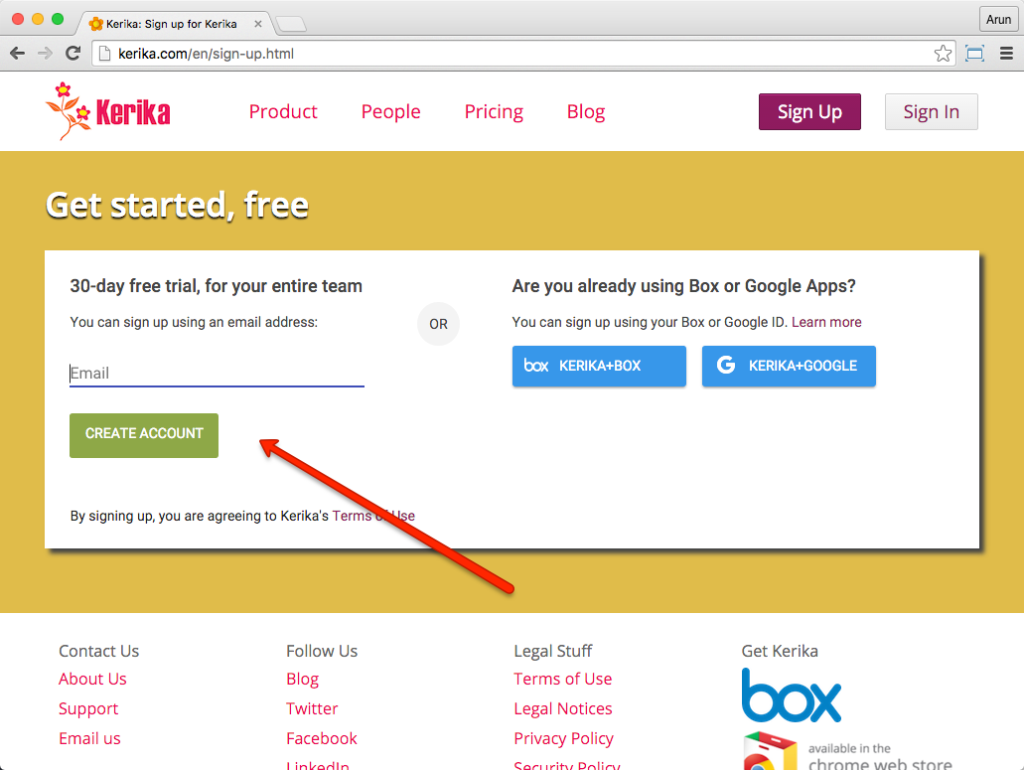Close the Kerika sign-up tab
Viewport: 1024px width, 770px height.
(x=258, y=24)
